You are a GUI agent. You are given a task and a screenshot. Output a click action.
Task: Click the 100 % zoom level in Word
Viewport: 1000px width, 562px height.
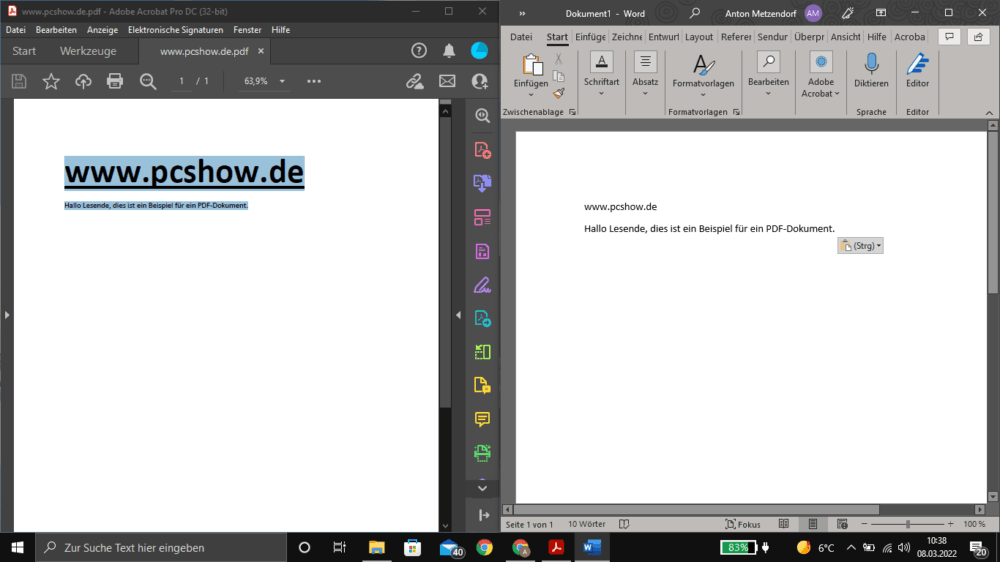(x=974, y=524)
